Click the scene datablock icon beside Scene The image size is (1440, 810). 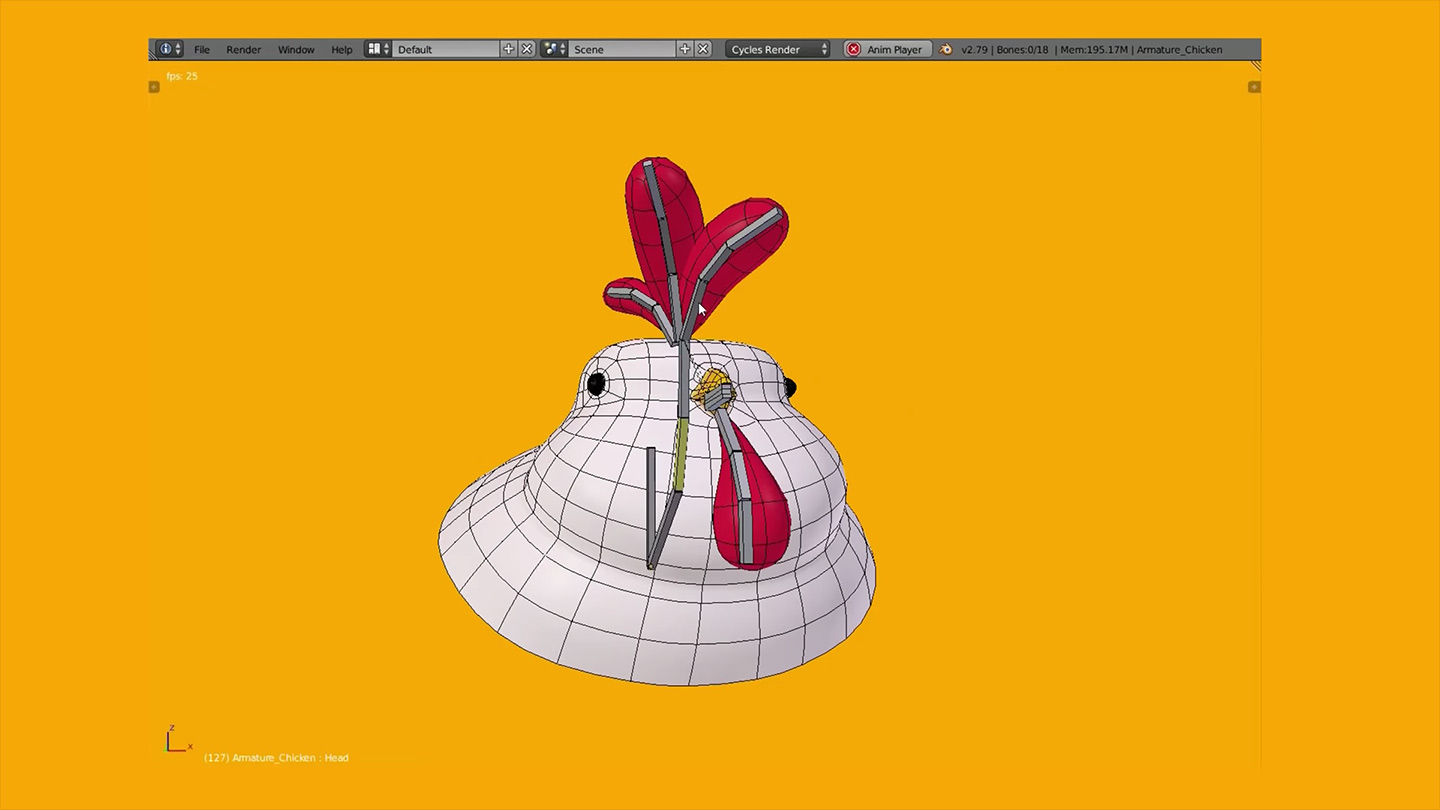[x=550, y=49]
